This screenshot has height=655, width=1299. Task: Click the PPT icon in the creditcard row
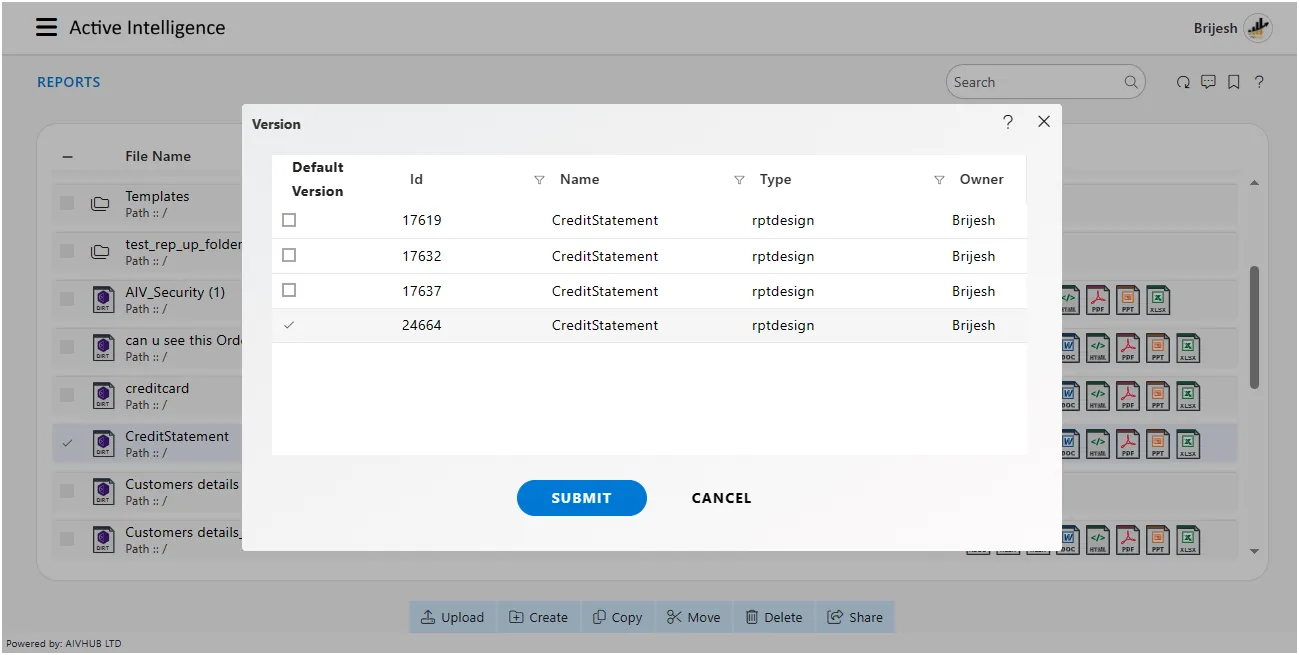[1157, 395]
